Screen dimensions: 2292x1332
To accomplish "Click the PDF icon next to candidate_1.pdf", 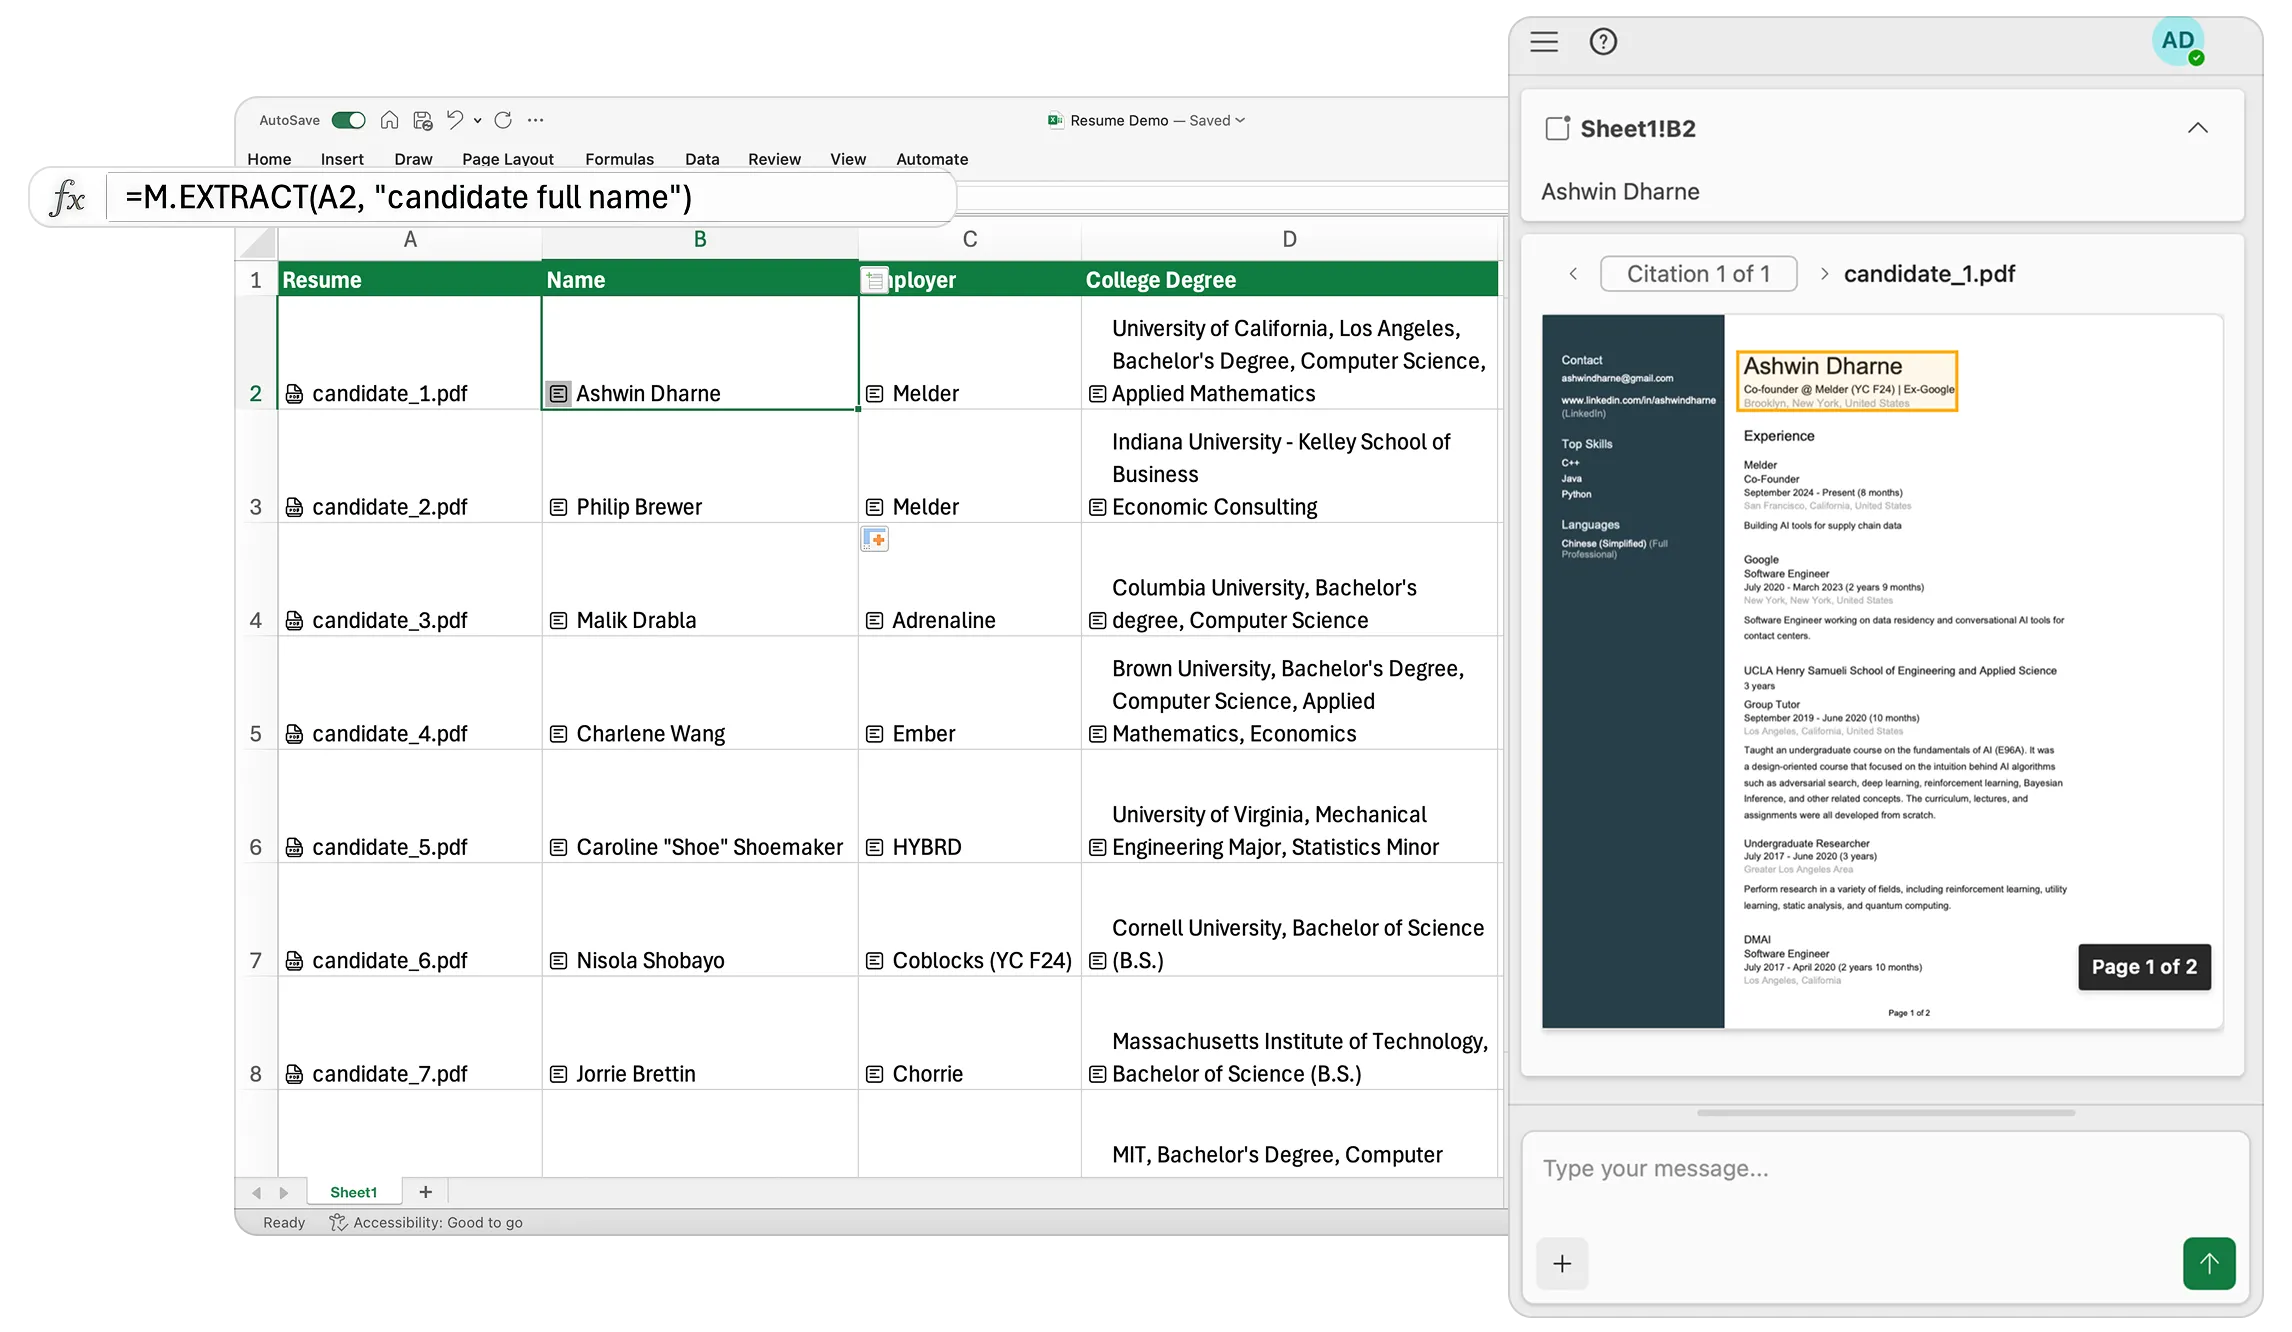I will [294, 394].
